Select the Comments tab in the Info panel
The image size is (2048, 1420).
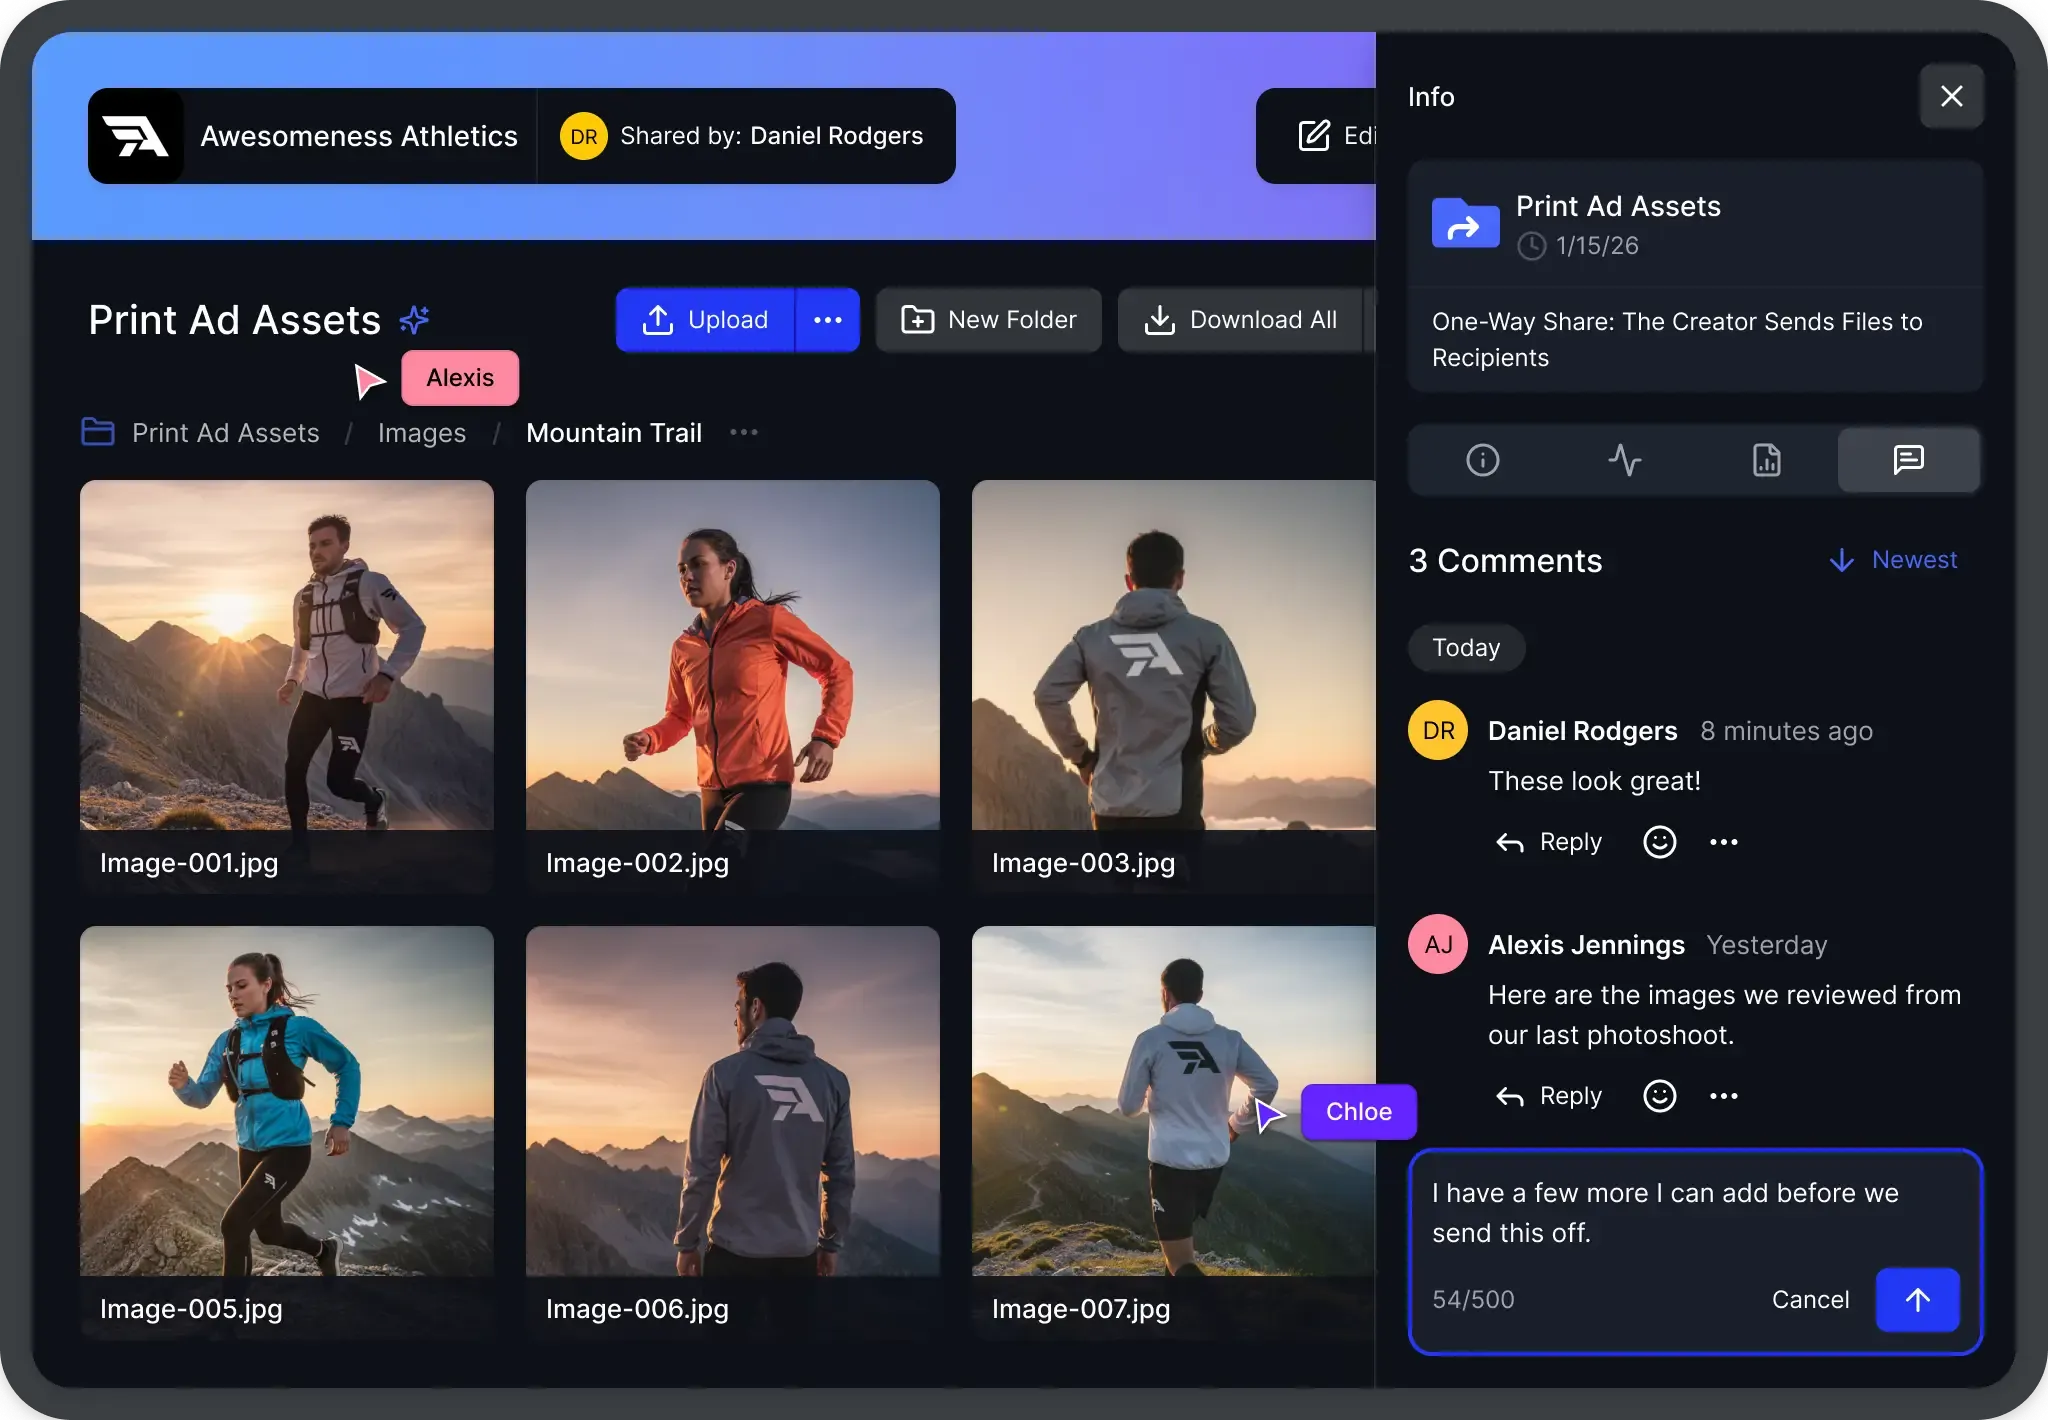pos(1908,460)
